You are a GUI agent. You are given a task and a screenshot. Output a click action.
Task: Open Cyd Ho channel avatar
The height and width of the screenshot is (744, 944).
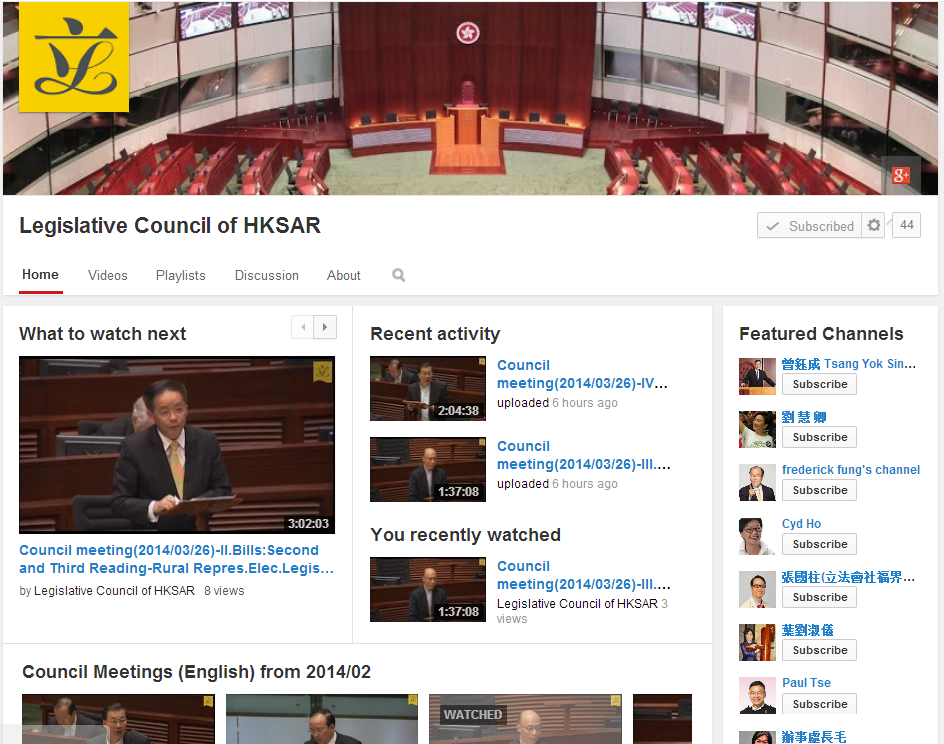click(x=757, y=536)
